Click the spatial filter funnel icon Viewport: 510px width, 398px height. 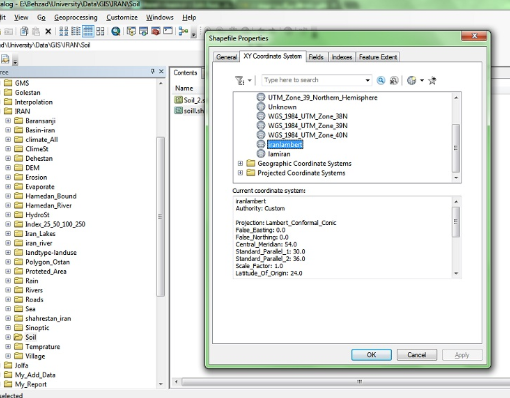coord(240,80)
